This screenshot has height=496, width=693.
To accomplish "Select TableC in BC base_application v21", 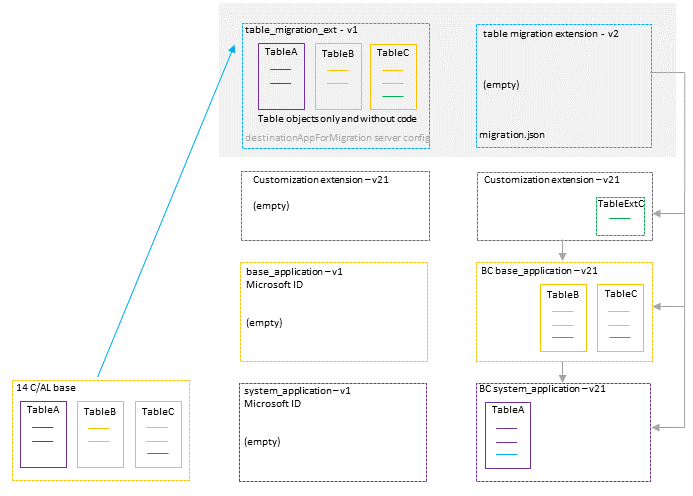I will coord(621,318).
